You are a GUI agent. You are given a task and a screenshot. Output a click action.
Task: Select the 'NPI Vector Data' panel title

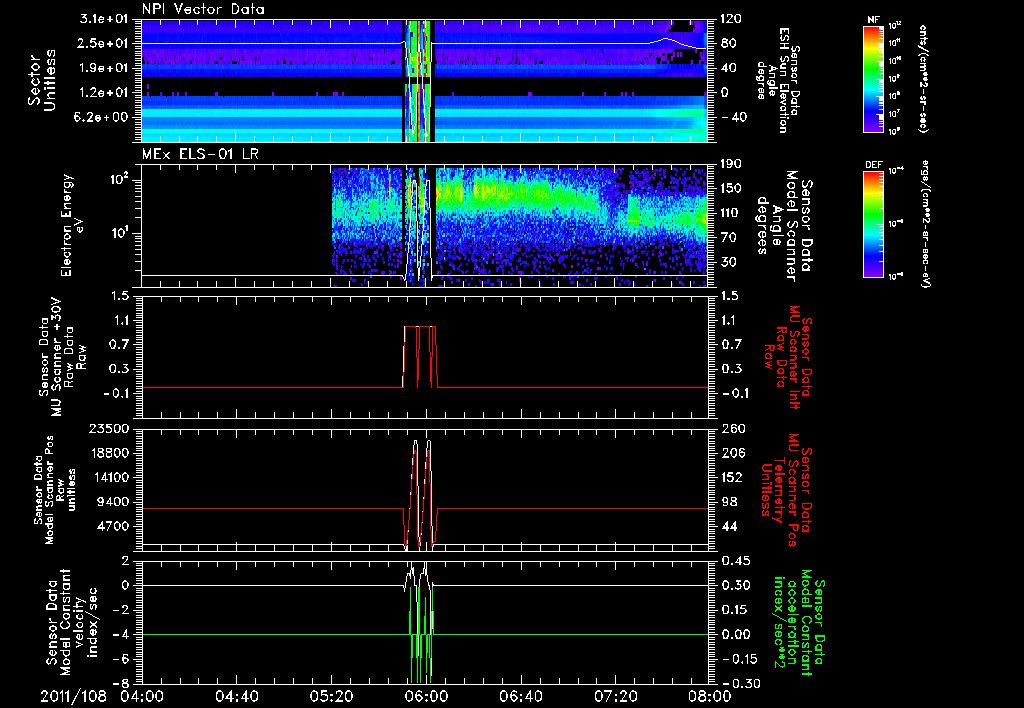pyautogui.click(x=203, y=9)
